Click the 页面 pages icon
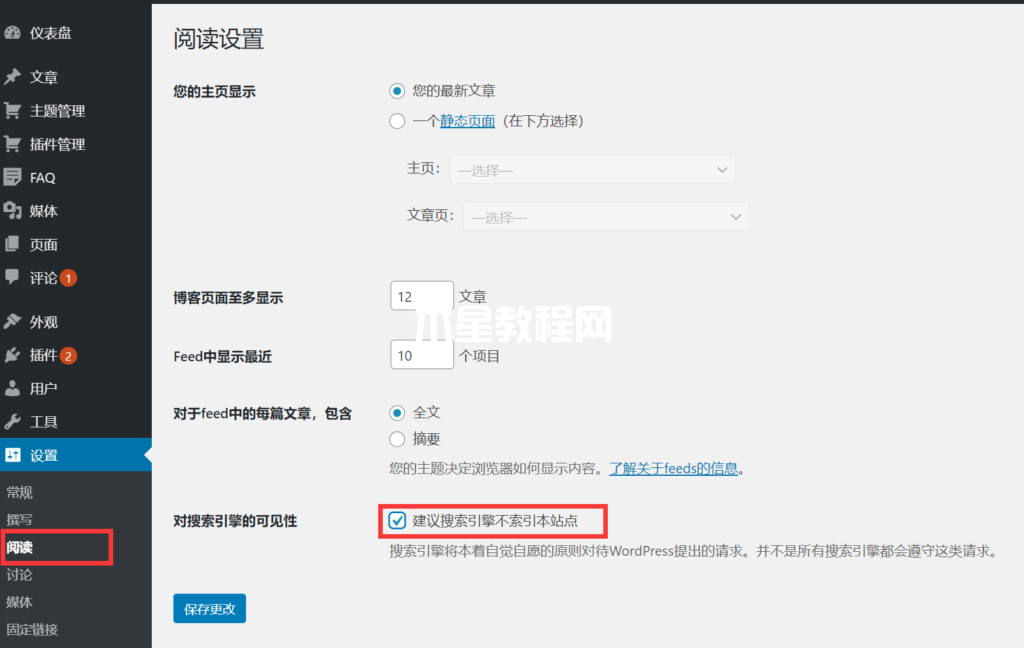The width and height of the screenshot is (1024, 648). 12,244
